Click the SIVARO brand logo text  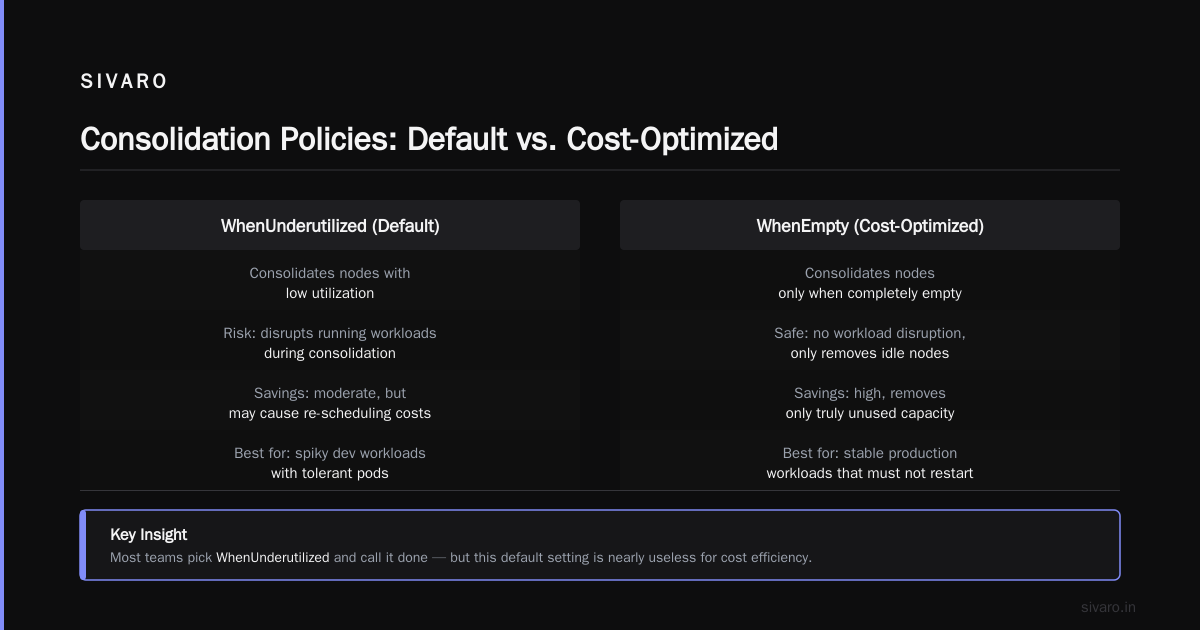(124, 82)
